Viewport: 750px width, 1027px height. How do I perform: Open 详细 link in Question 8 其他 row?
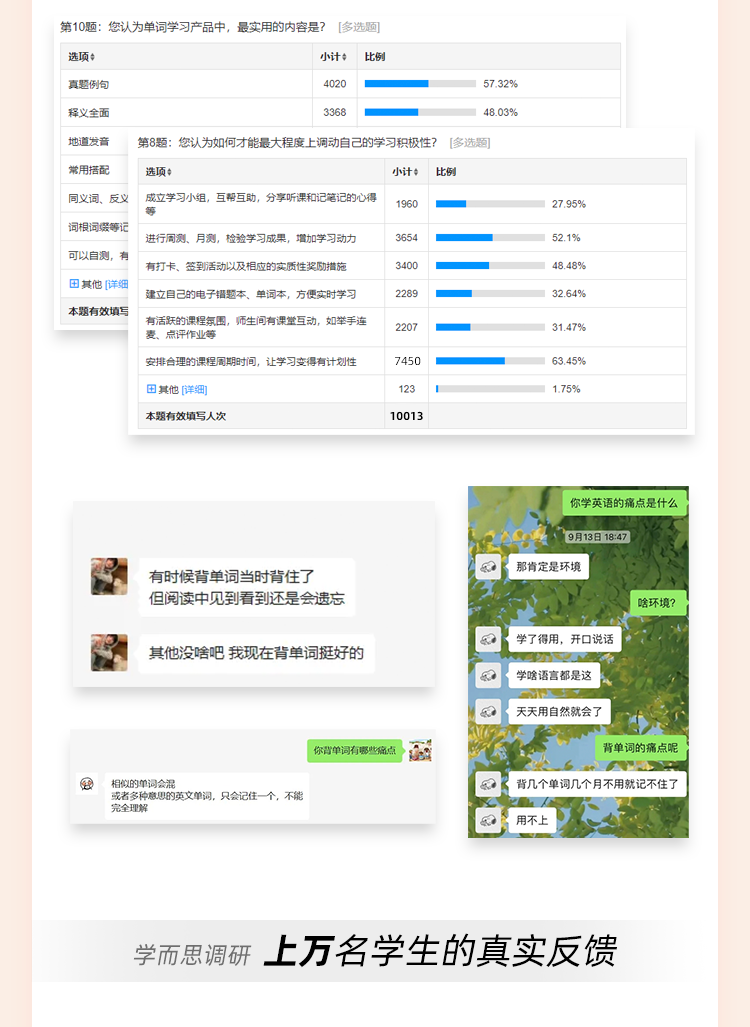(195, 390)
